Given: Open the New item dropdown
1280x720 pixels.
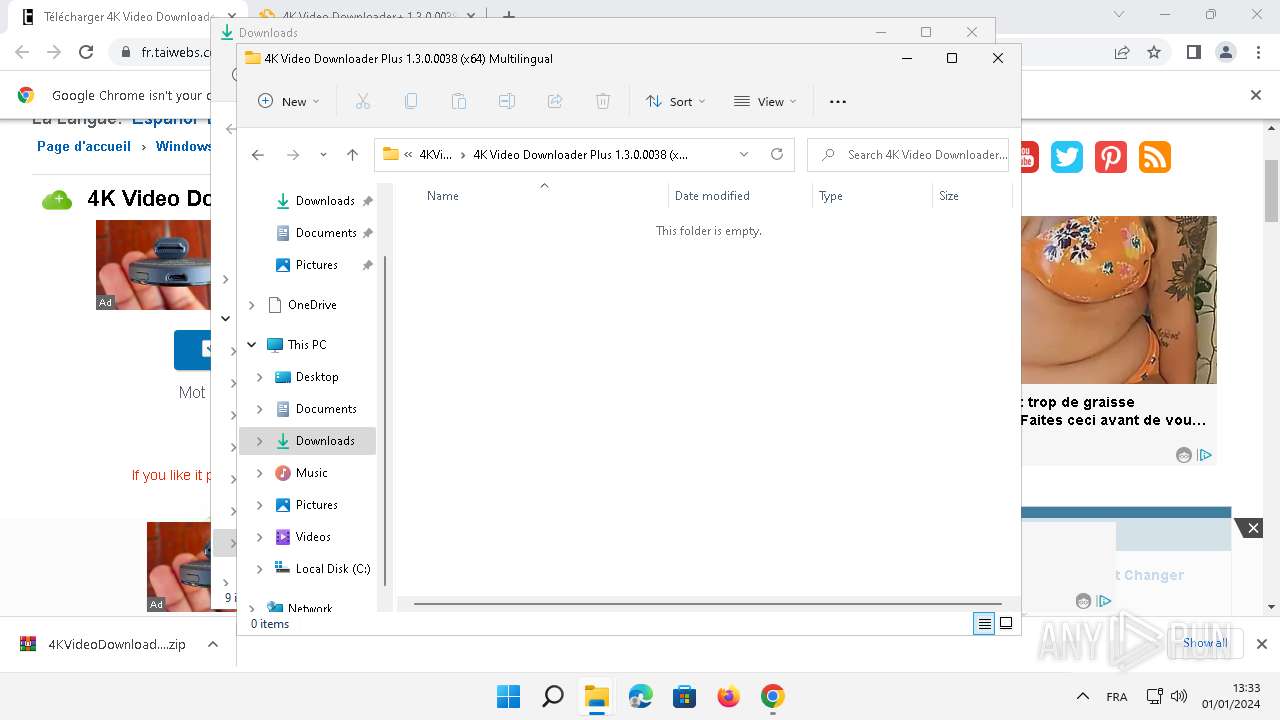Looking at the screenshot, I should click(x=289, y=101).
